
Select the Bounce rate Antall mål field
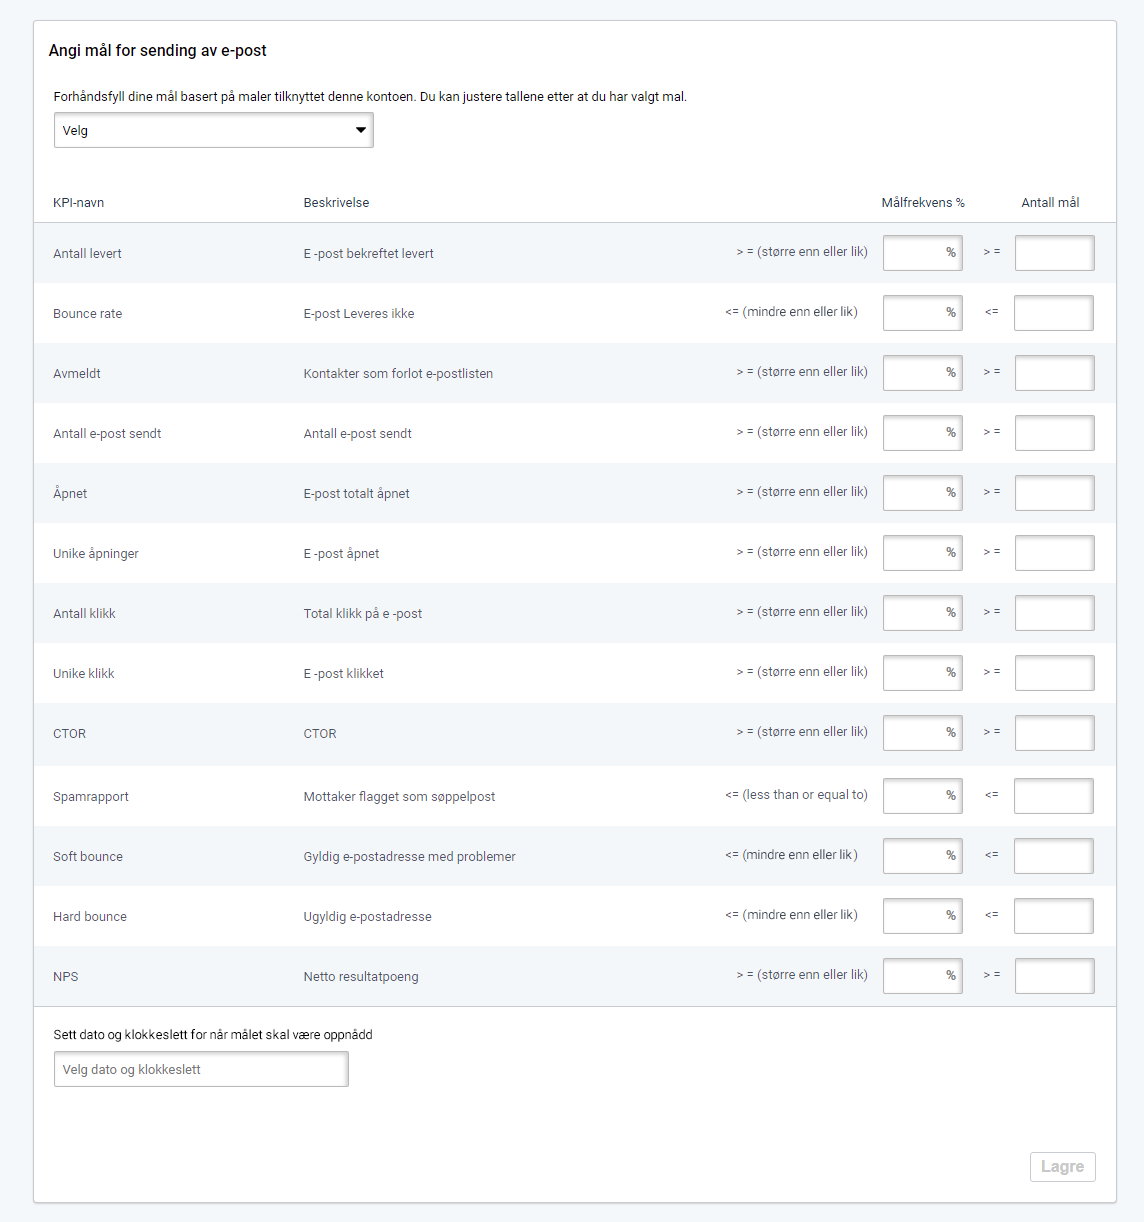1053,313
